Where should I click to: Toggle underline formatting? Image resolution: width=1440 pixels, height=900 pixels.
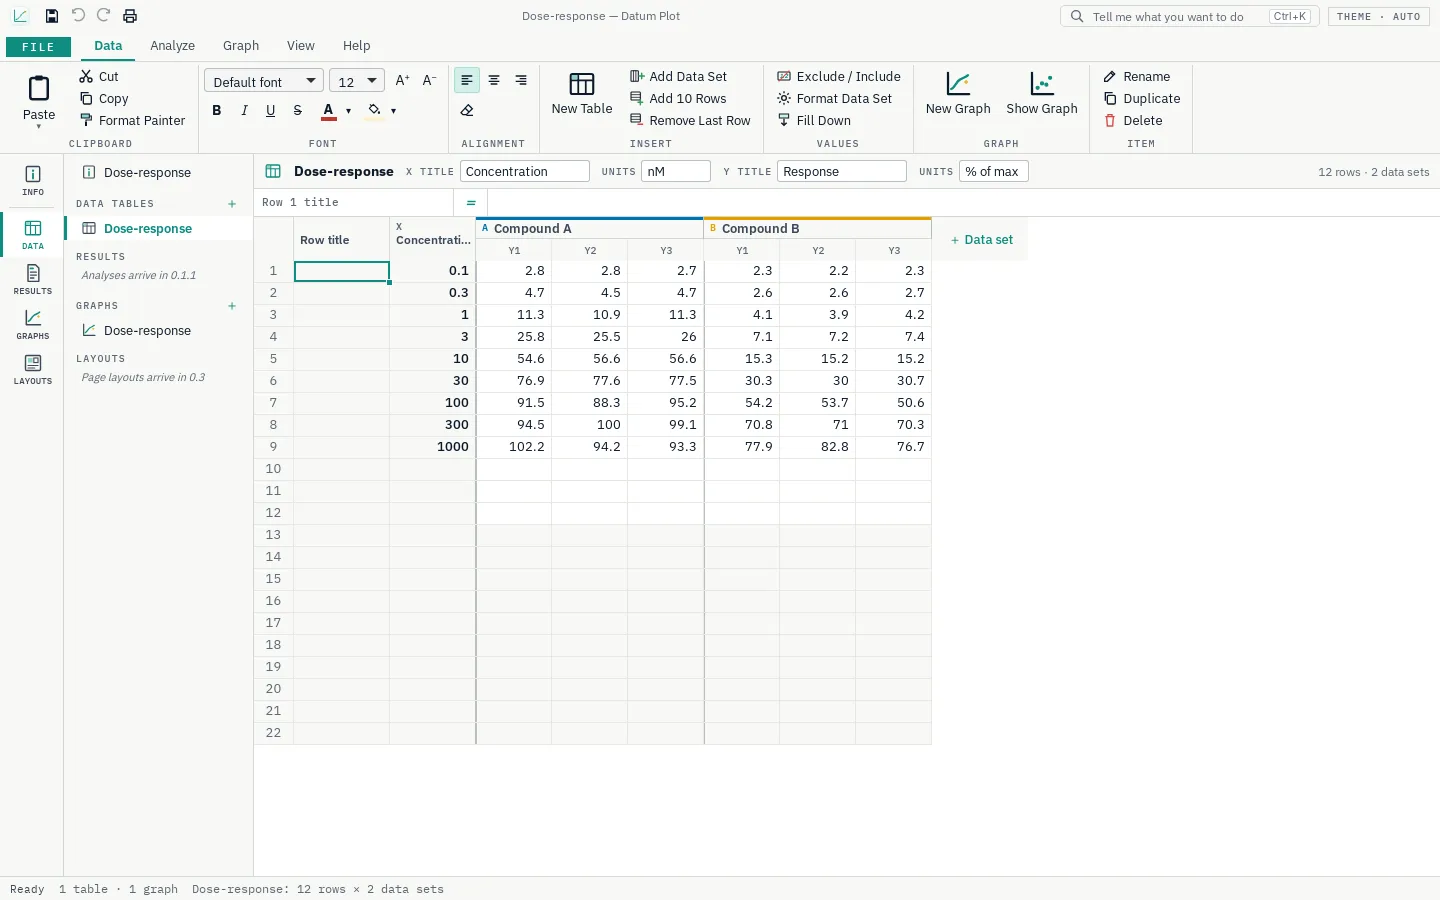[271, 110]
